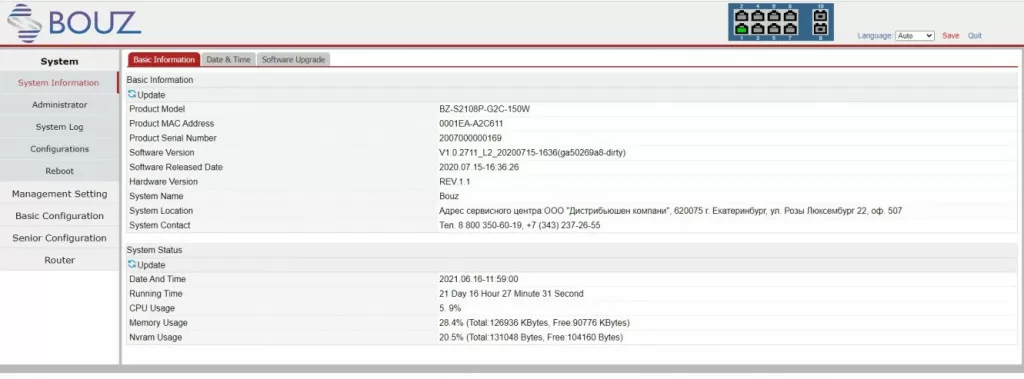Click the Quit link
Screen dimensions: 1024x379
(974, 36)
